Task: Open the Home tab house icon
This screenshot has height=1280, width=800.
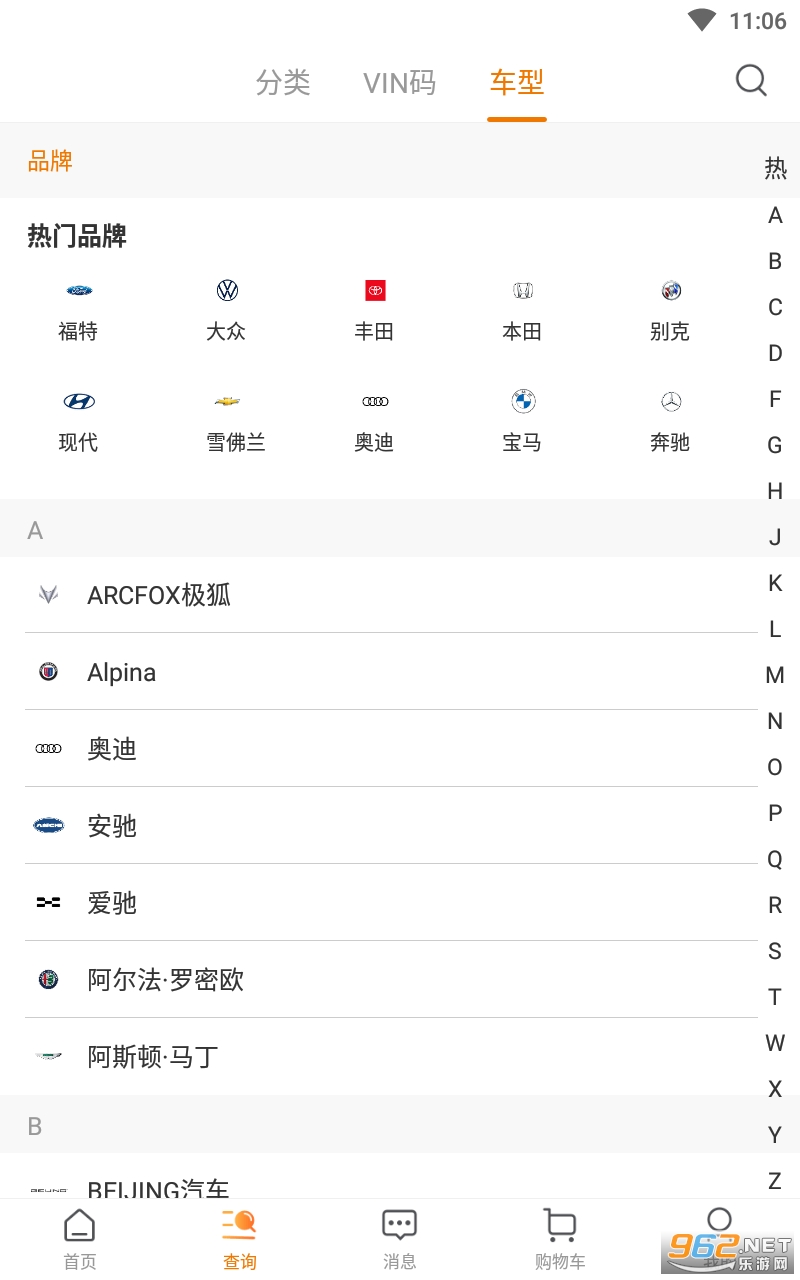Action: click(x=80, y=1225)
